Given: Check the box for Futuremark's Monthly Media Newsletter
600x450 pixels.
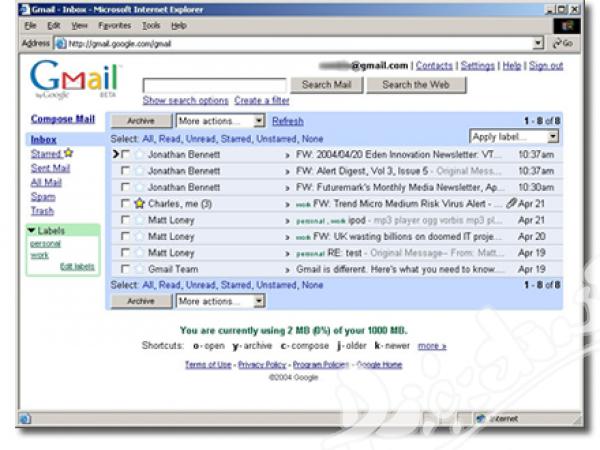Looking at the screenshot, I should tap(125, 187).
